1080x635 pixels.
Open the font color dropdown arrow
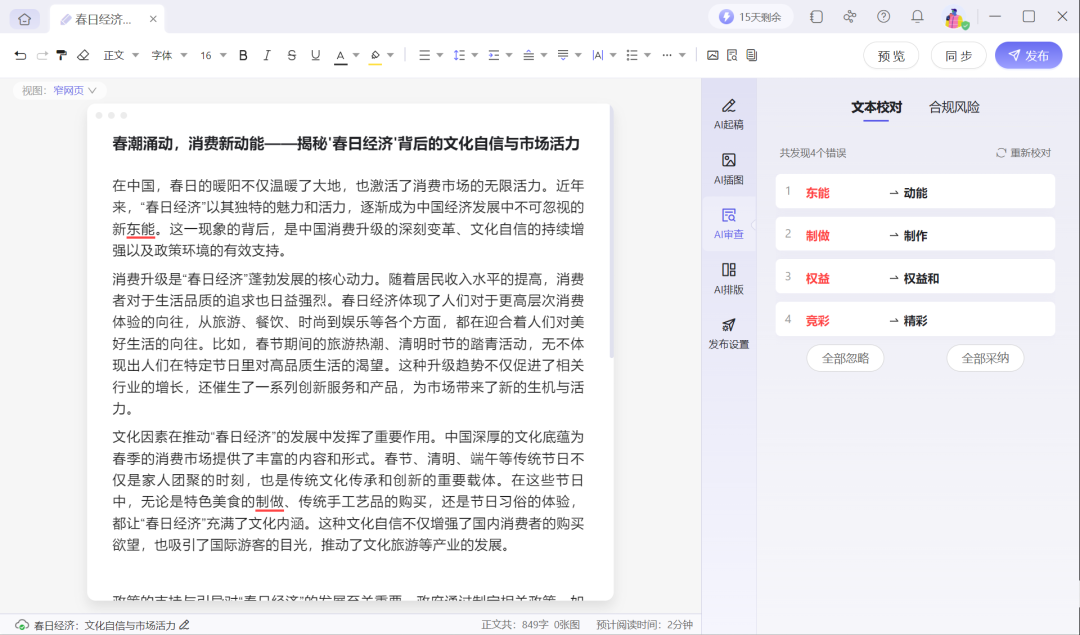(x=356, y=55)
